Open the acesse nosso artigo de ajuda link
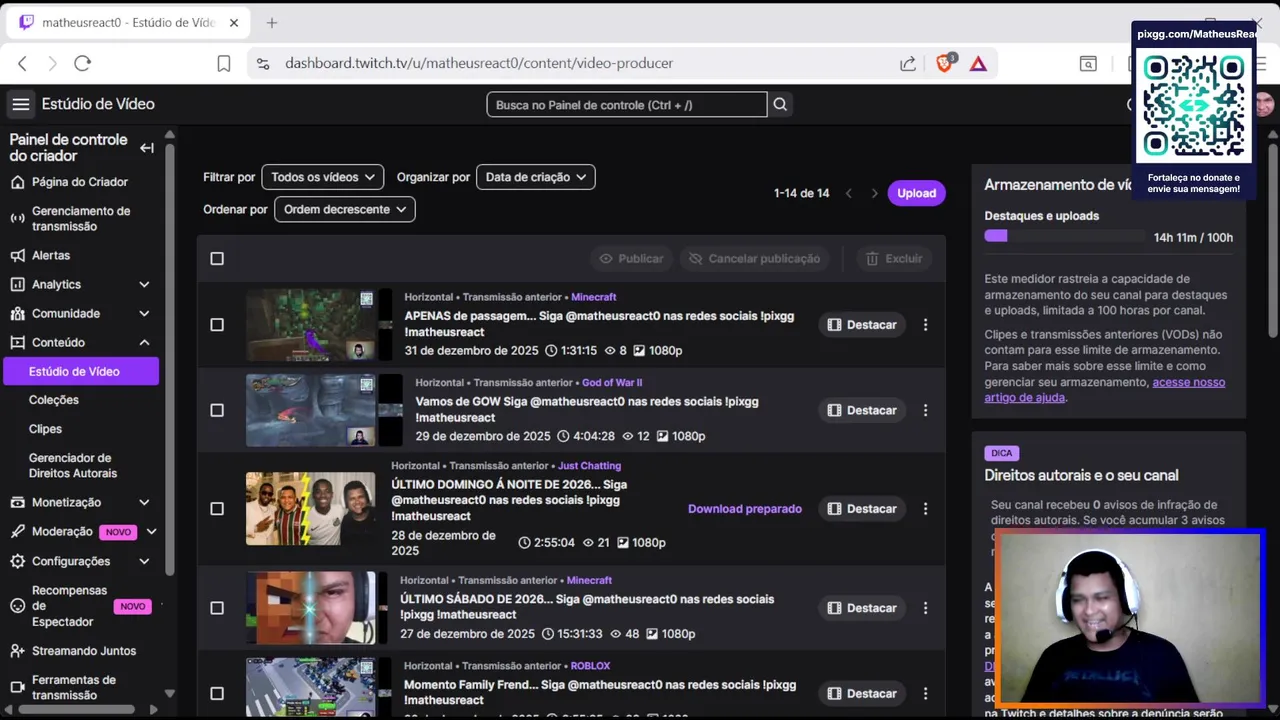 [x=1105, y=390]
